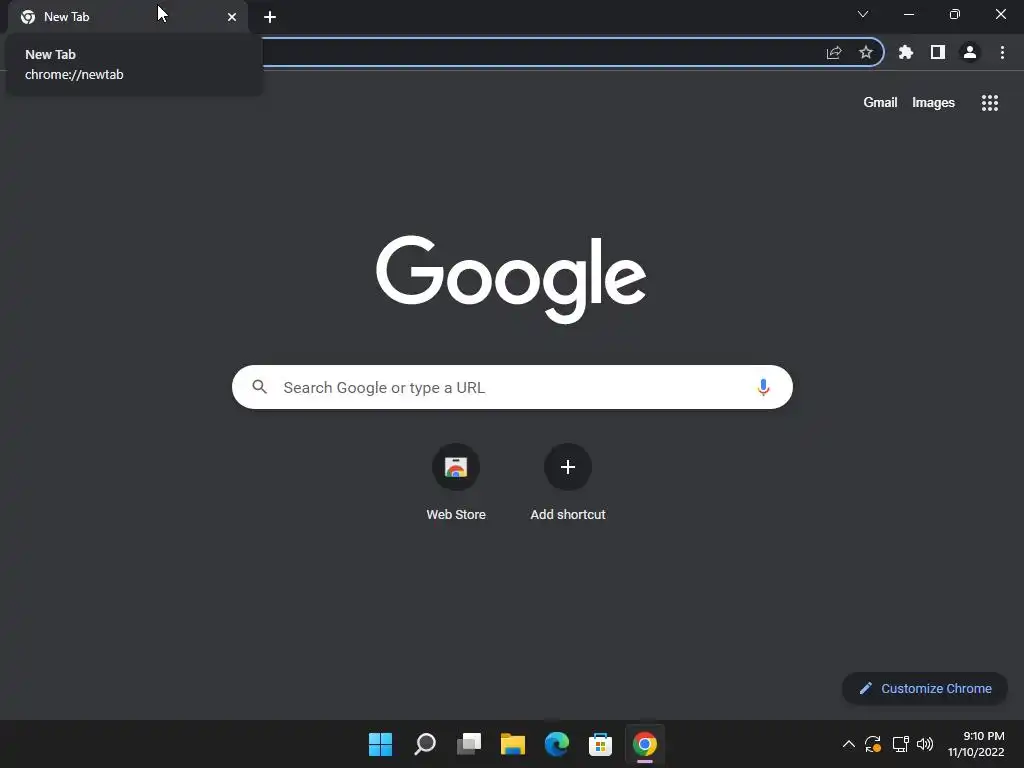The image size is (1024, 768).
Task: Open the volume speaker tray icon
Action: tap(925, 744)
